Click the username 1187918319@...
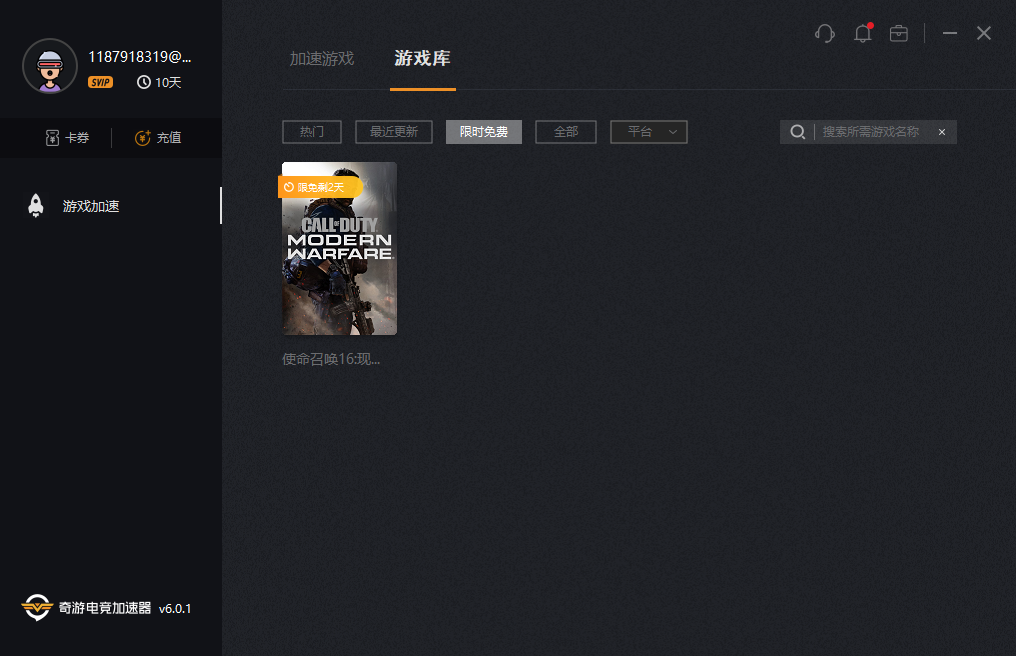Image resolution: width=1016 pixels, height=656 pixels. click(140, 57)
